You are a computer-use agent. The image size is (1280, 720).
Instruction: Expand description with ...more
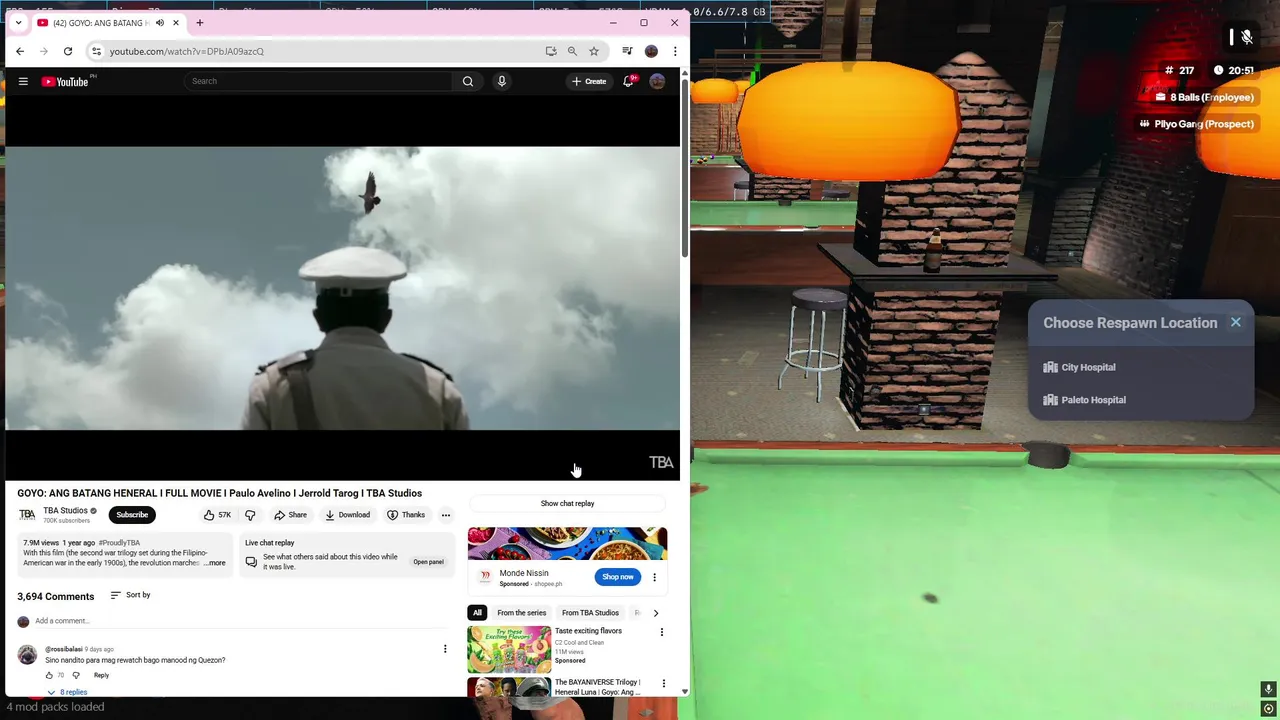(x=215, y=563)
